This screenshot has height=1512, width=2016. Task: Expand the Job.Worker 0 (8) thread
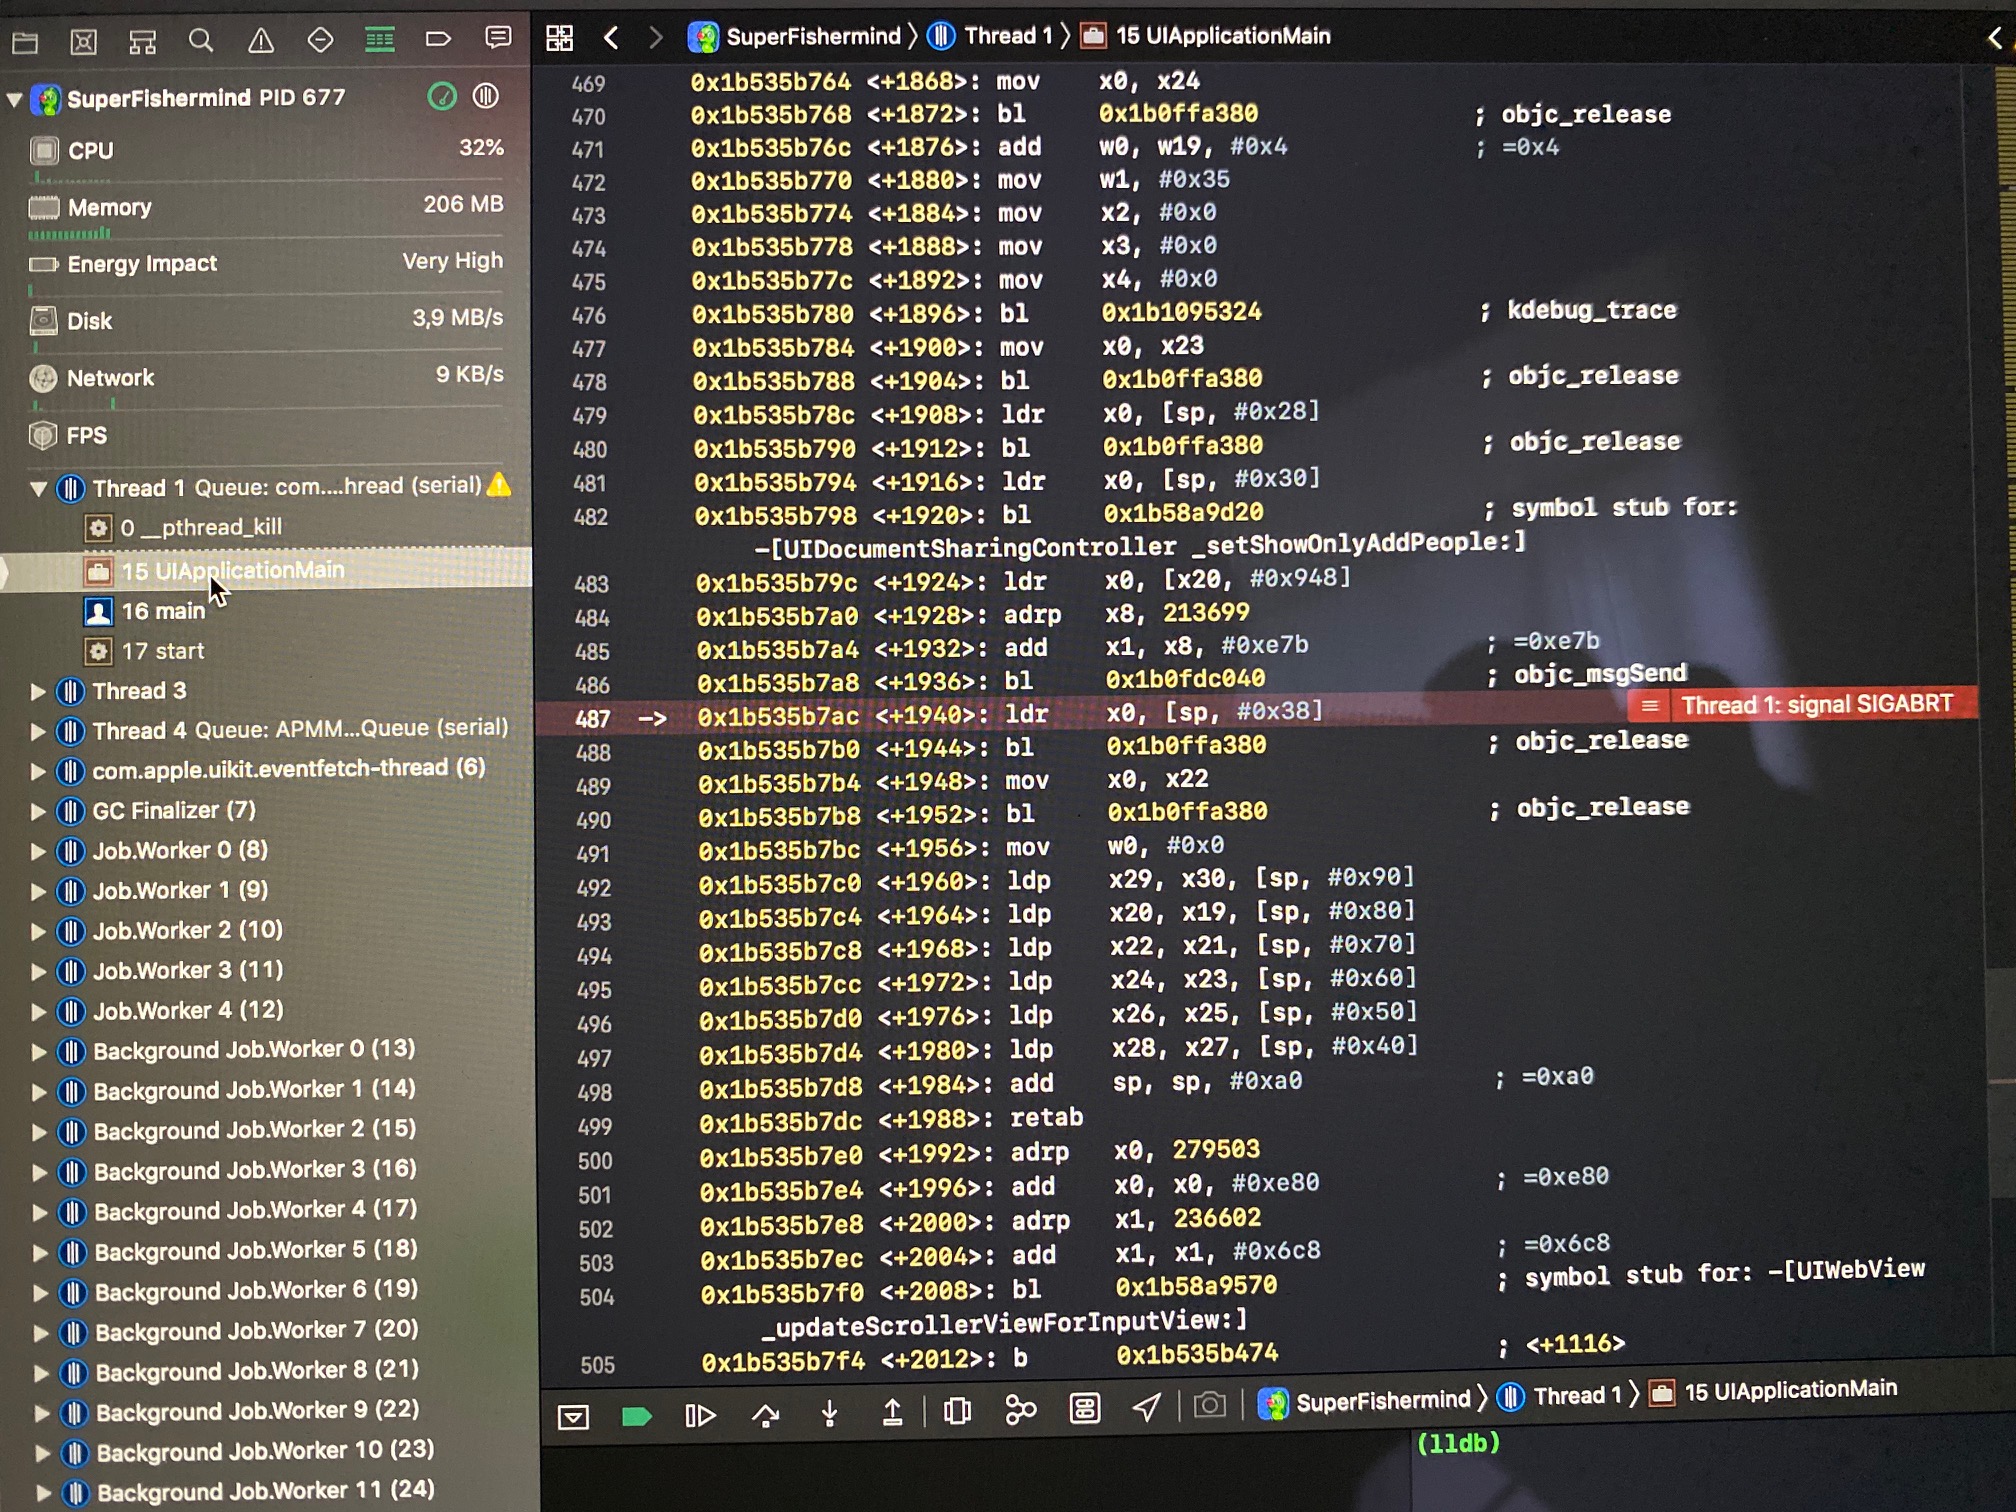pos(38,851)
